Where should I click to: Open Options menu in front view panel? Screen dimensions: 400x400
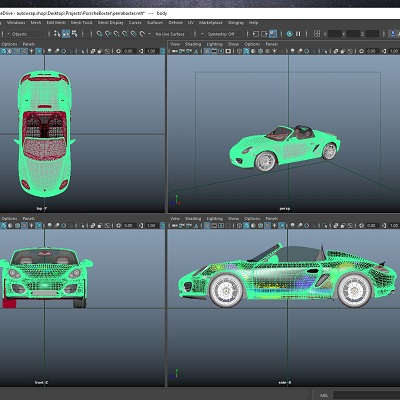point(9,219)
